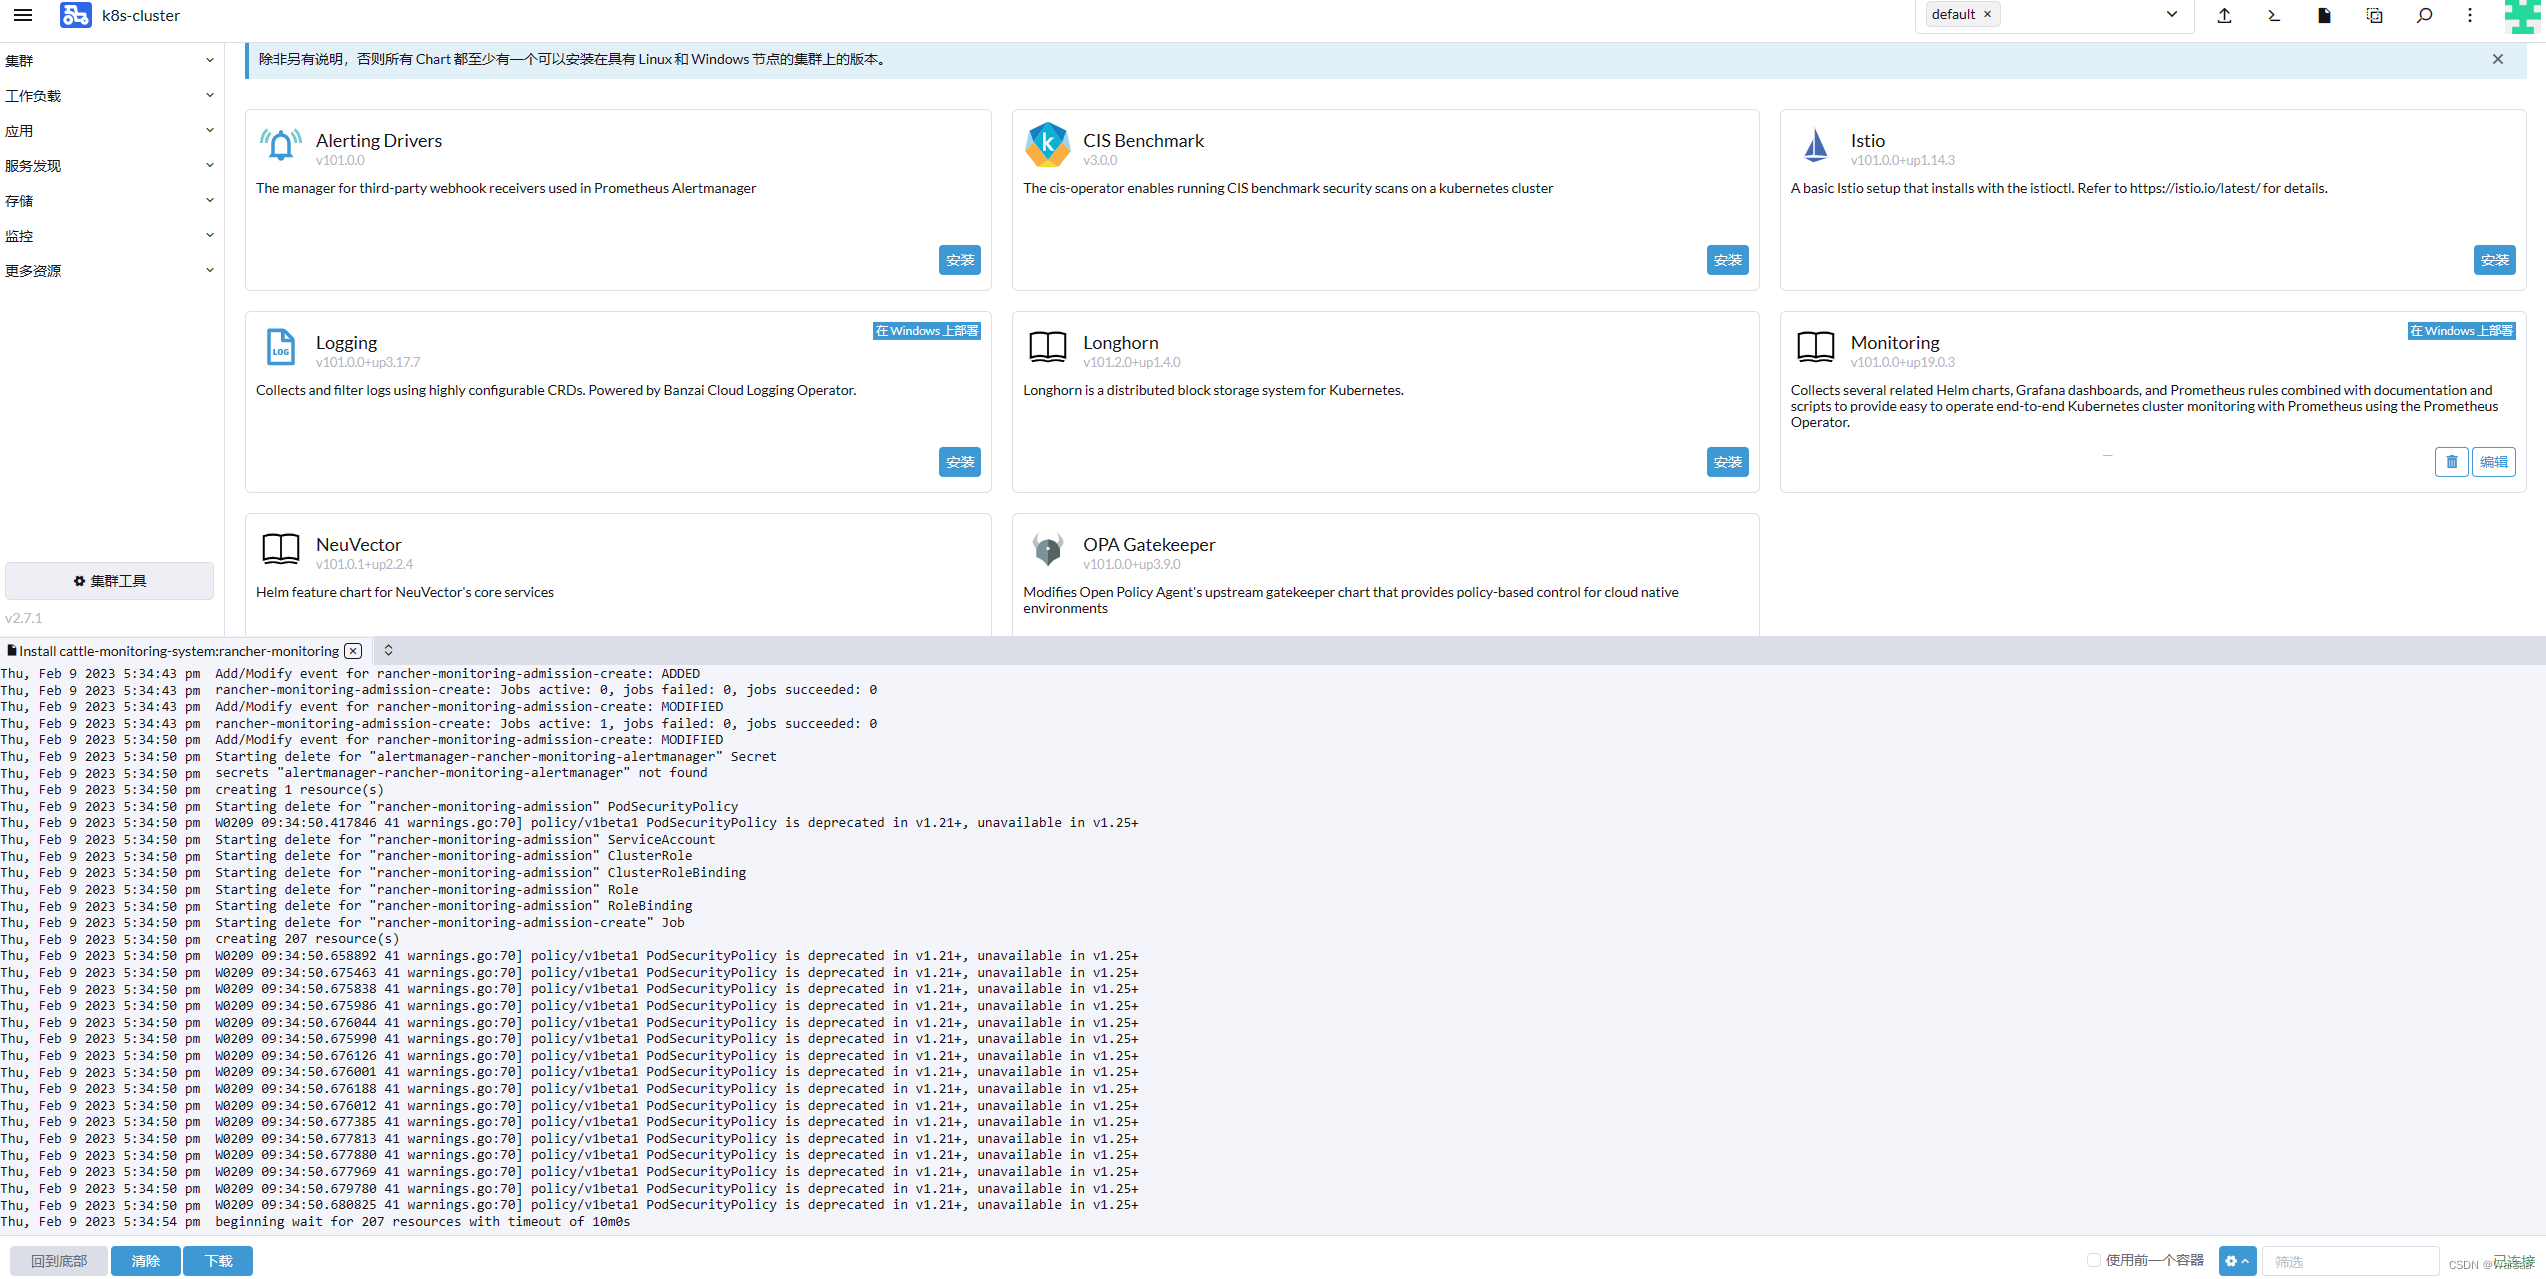Close the Install rancher-monitoring log tab

coord(353,651)
